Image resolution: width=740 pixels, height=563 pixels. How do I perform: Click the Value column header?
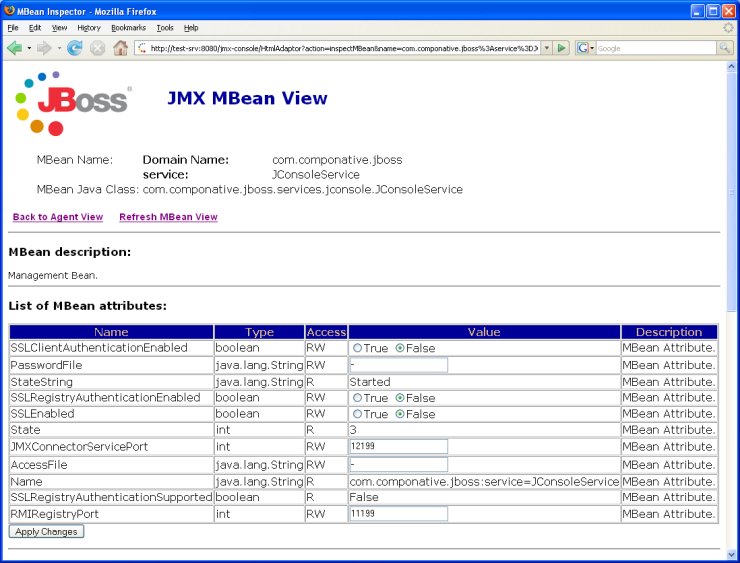tap(484, 332)
